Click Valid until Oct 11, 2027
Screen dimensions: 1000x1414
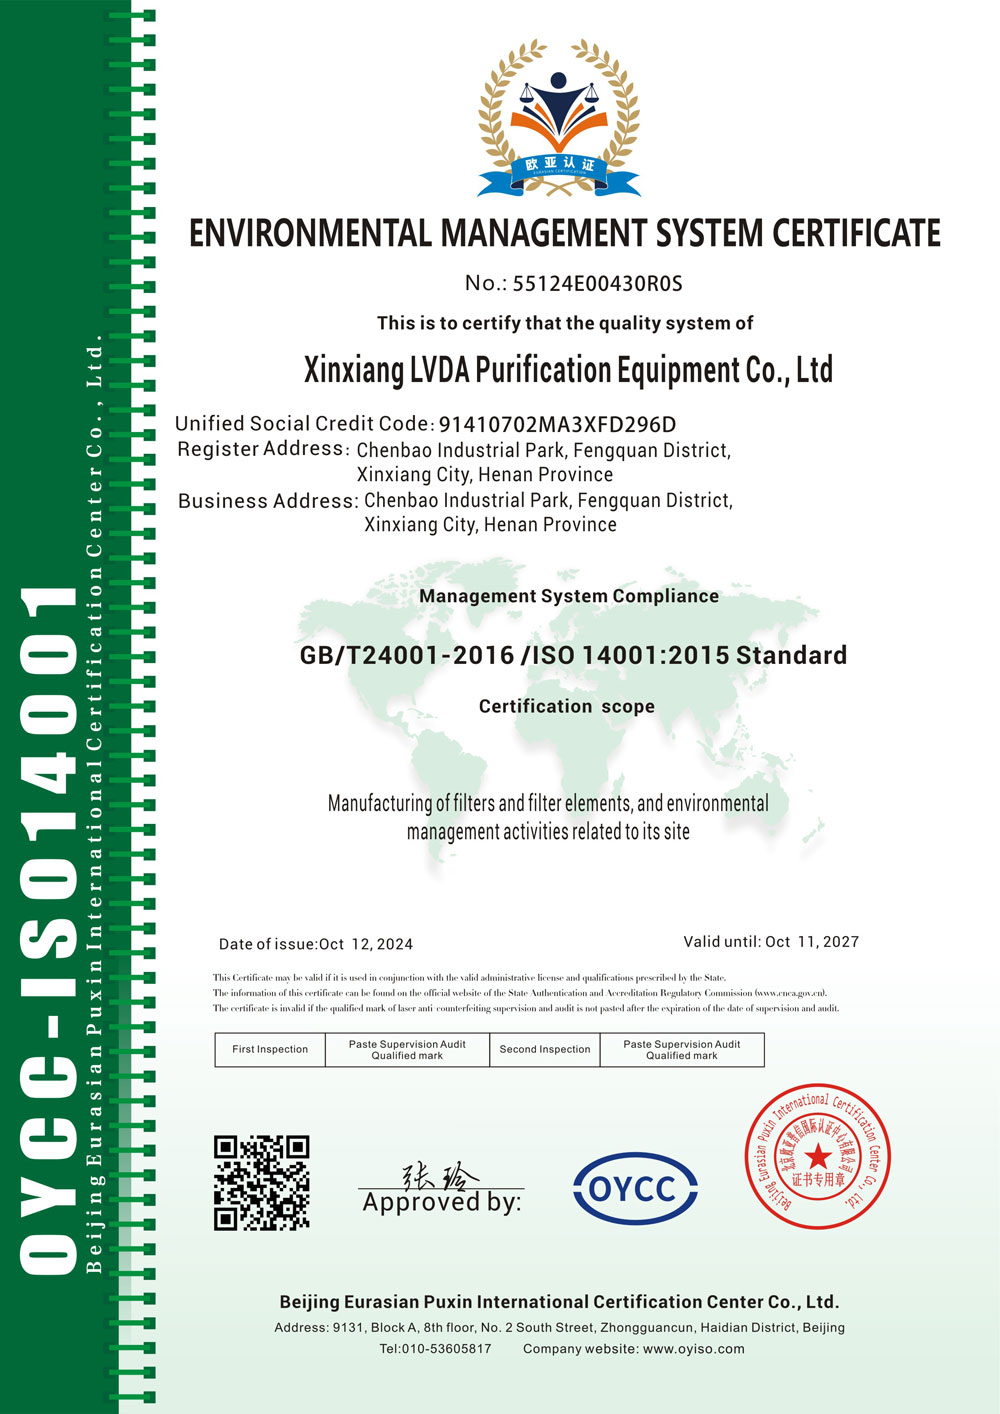(x=771, y=942)
